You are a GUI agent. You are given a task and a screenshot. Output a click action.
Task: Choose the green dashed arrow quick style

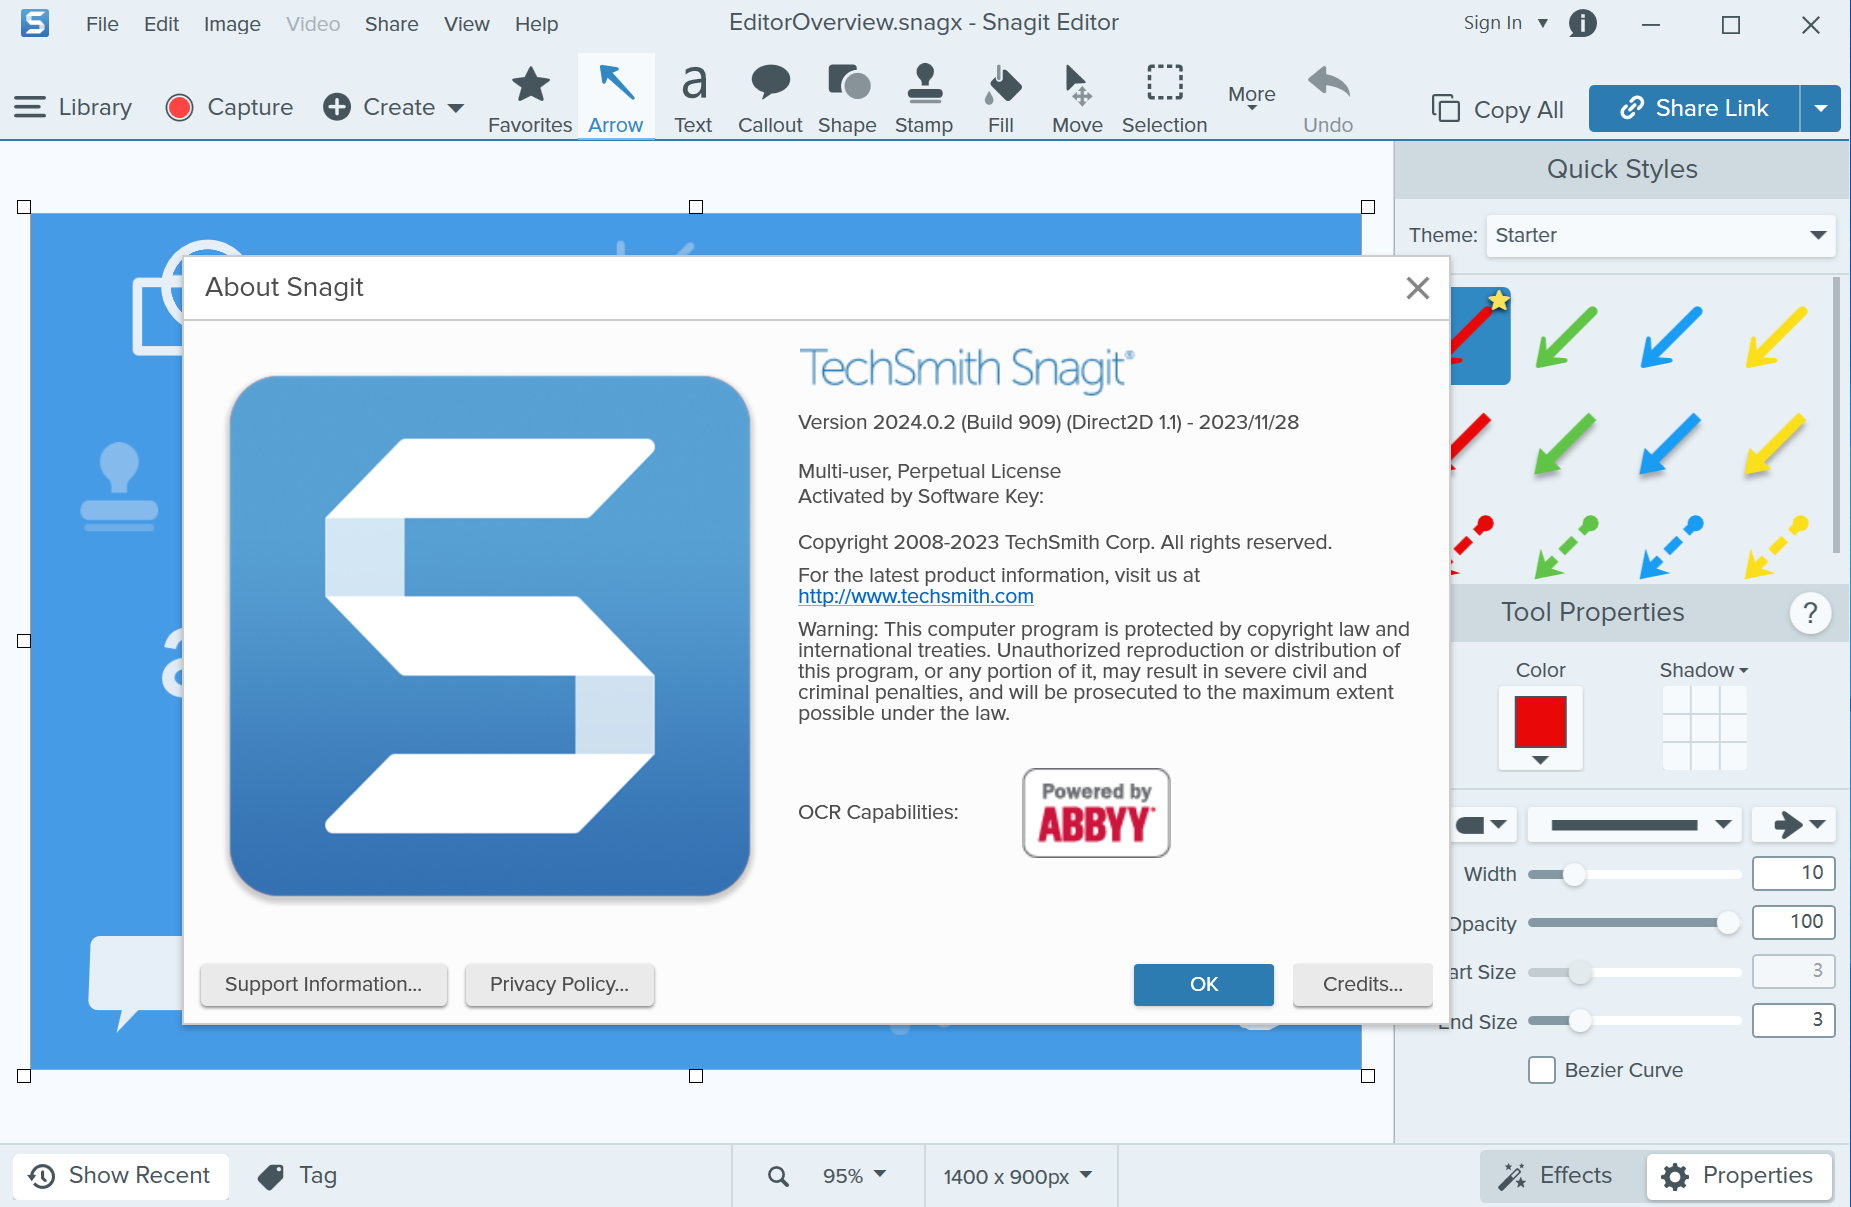(x=1566, y=546)
